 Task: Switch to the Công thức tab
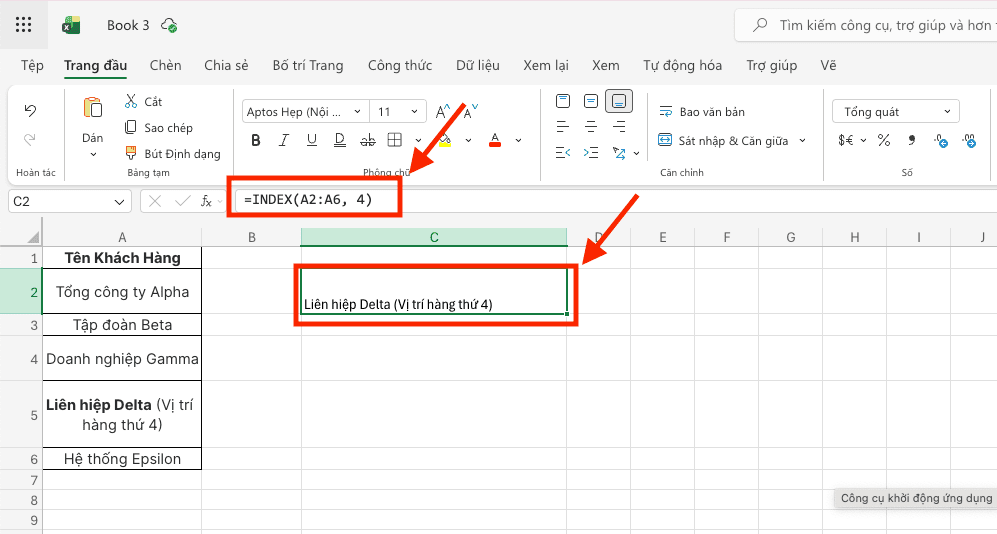400,65
